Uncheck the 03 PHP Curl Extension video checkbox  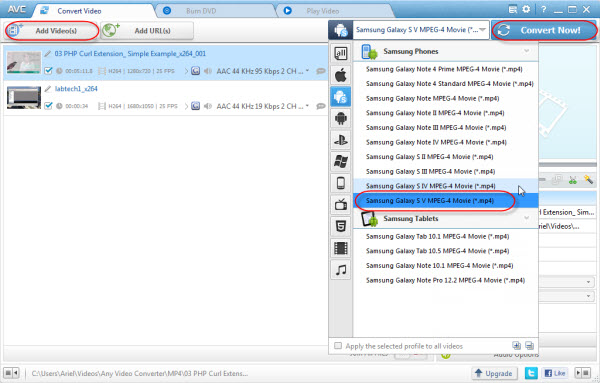(48, 71)
